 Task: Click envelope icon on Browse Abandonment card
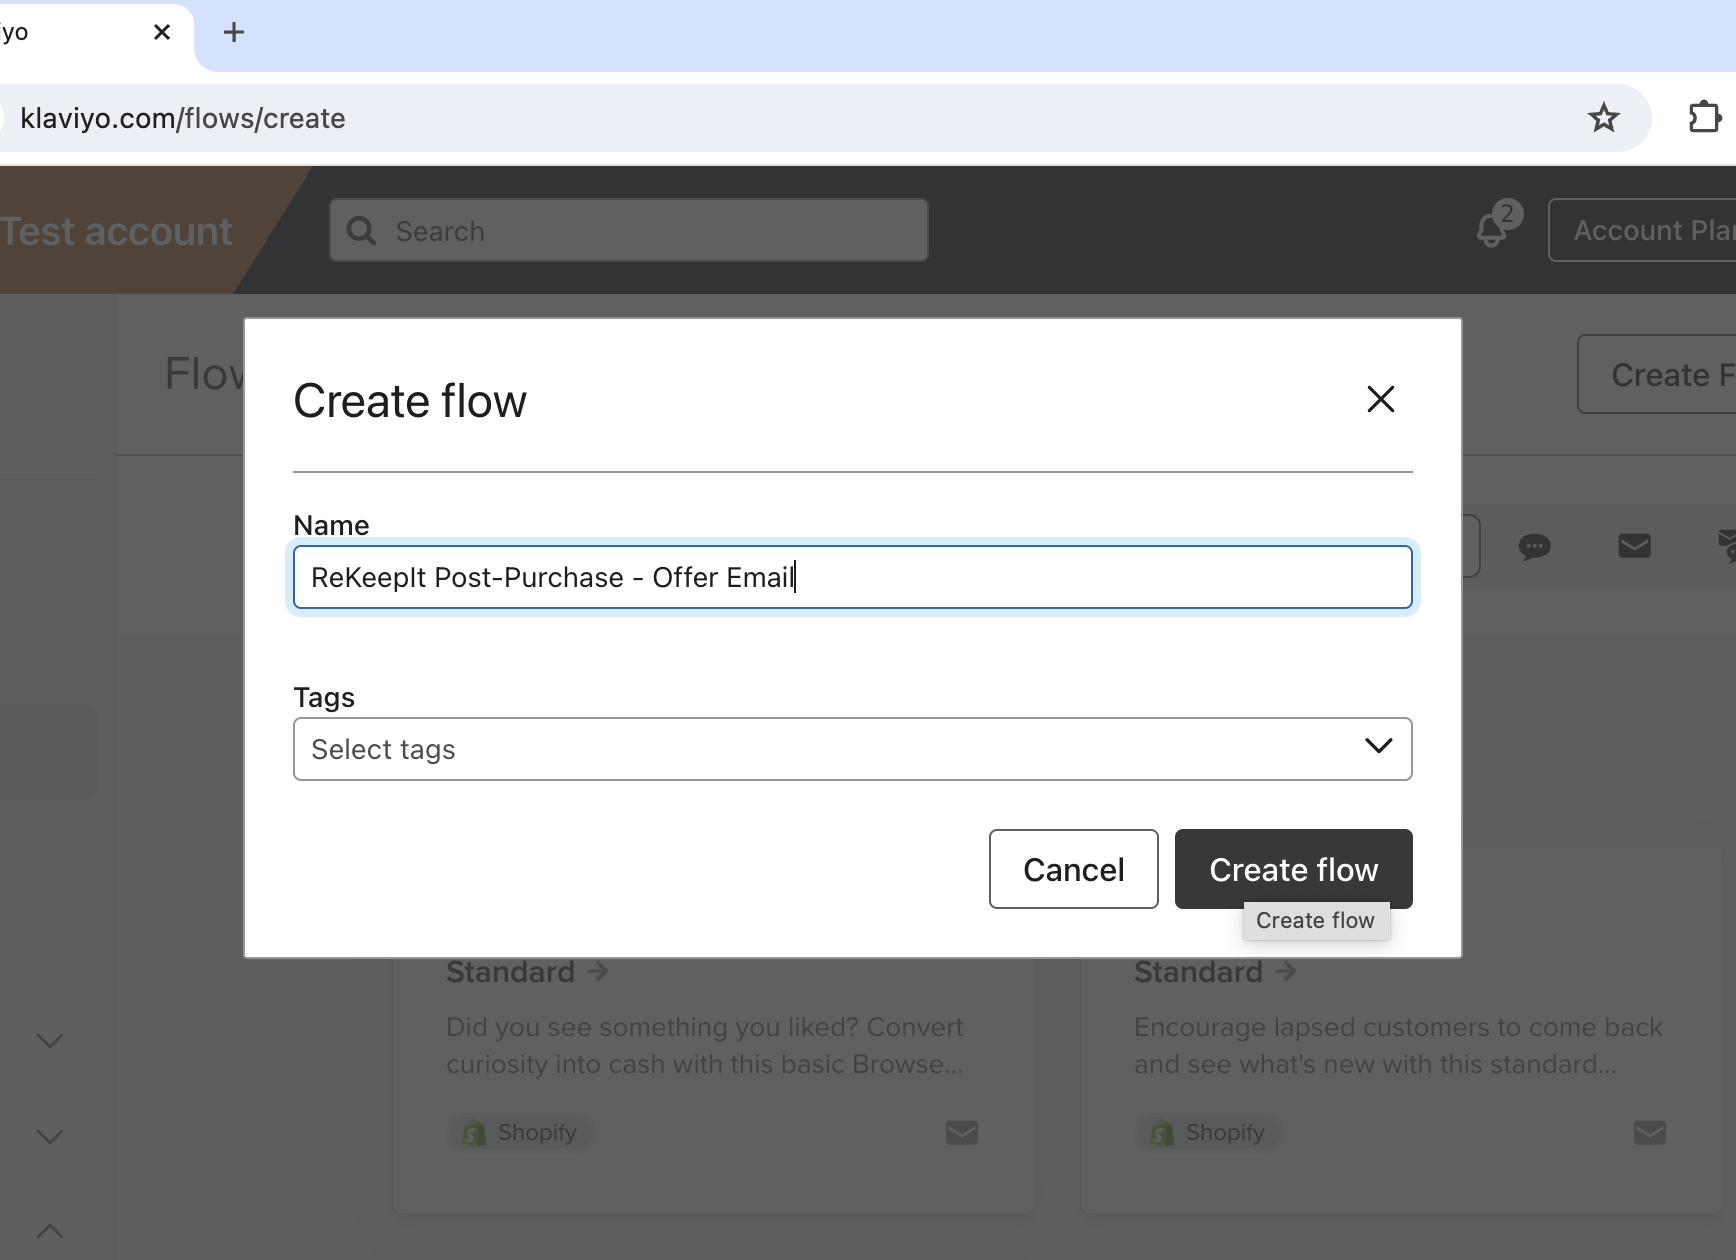click(961, 1133)
